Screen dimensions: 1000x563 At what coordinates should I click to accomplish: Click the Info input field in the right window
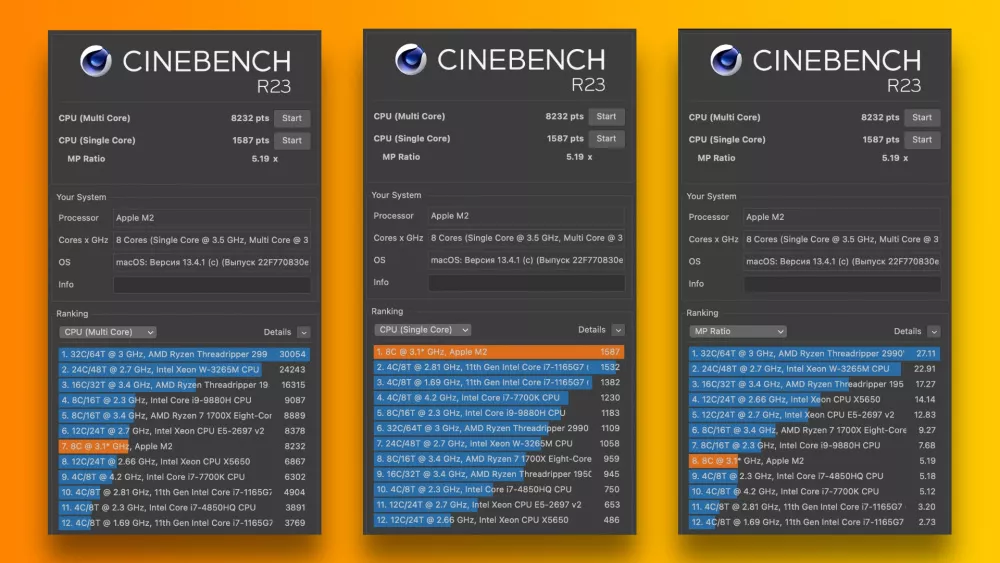[x=842, y=284]
